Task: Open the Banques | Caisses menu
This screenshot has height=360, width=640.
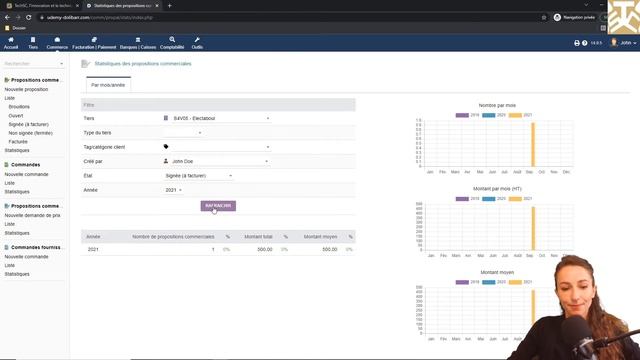Action: (138, 43)
